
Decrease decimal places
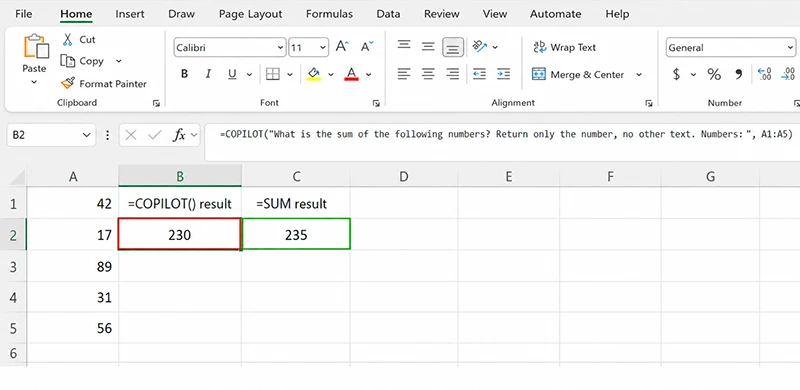(x=788, y=75)
